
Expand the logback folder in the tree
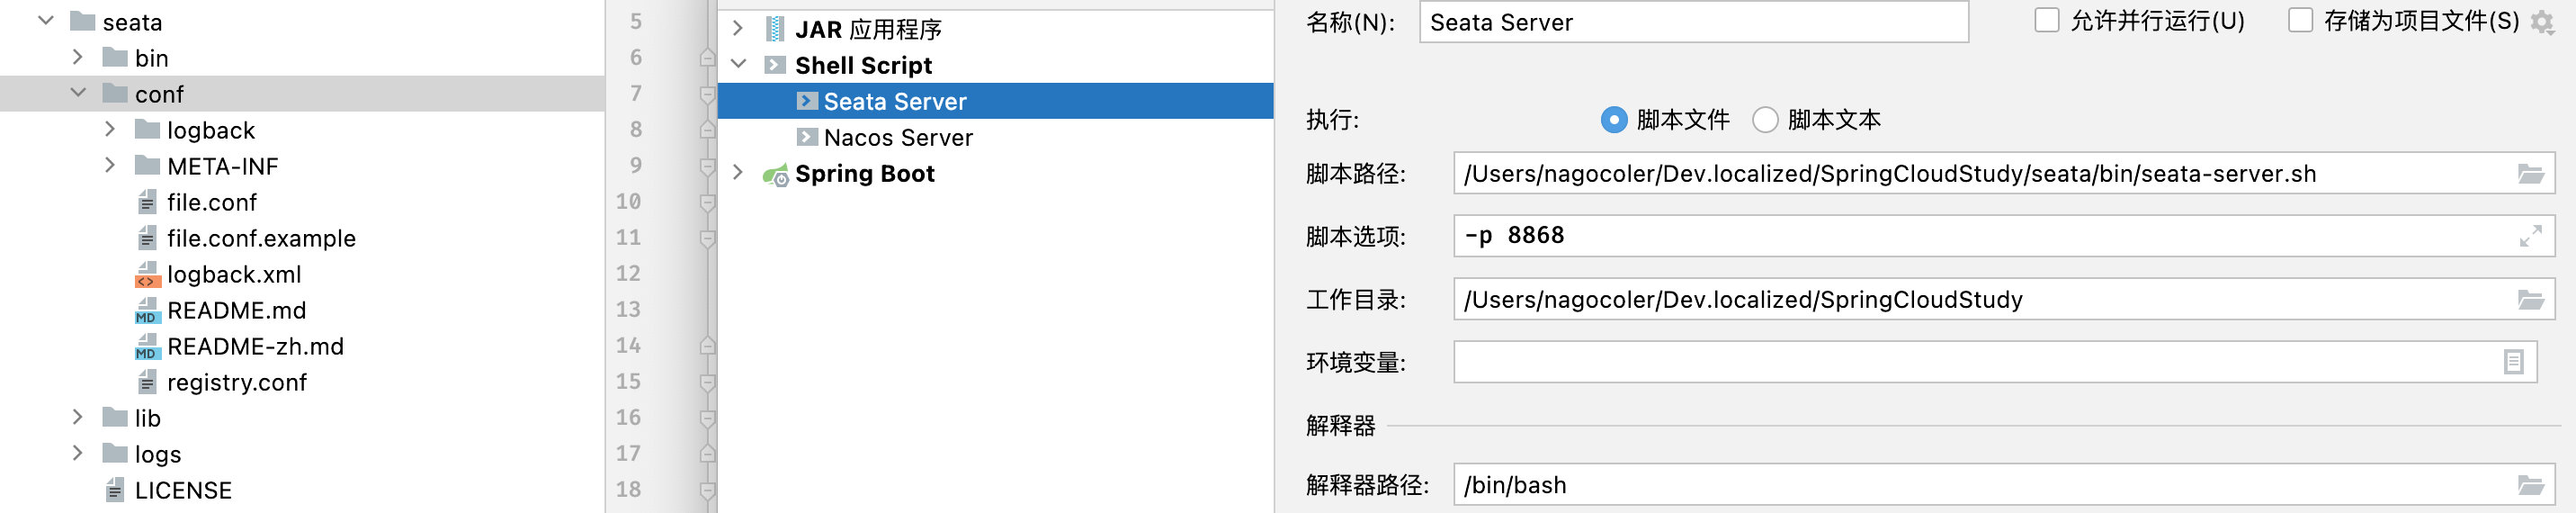click(110, 130)
